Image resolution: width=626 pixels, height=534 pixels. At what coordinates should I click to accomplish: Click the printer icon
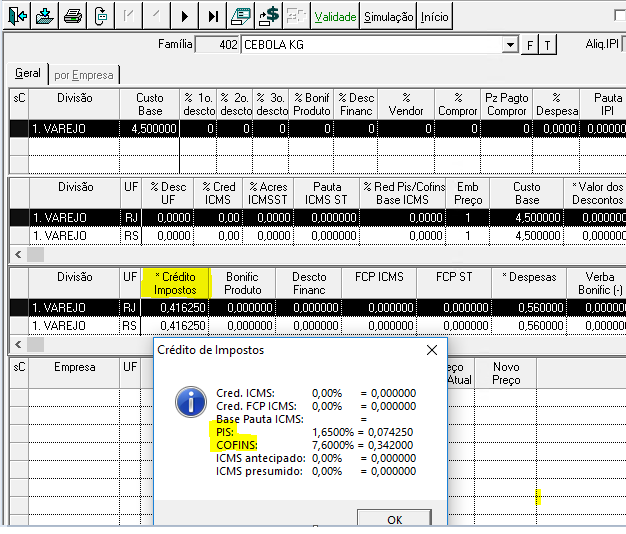point(72,16)
